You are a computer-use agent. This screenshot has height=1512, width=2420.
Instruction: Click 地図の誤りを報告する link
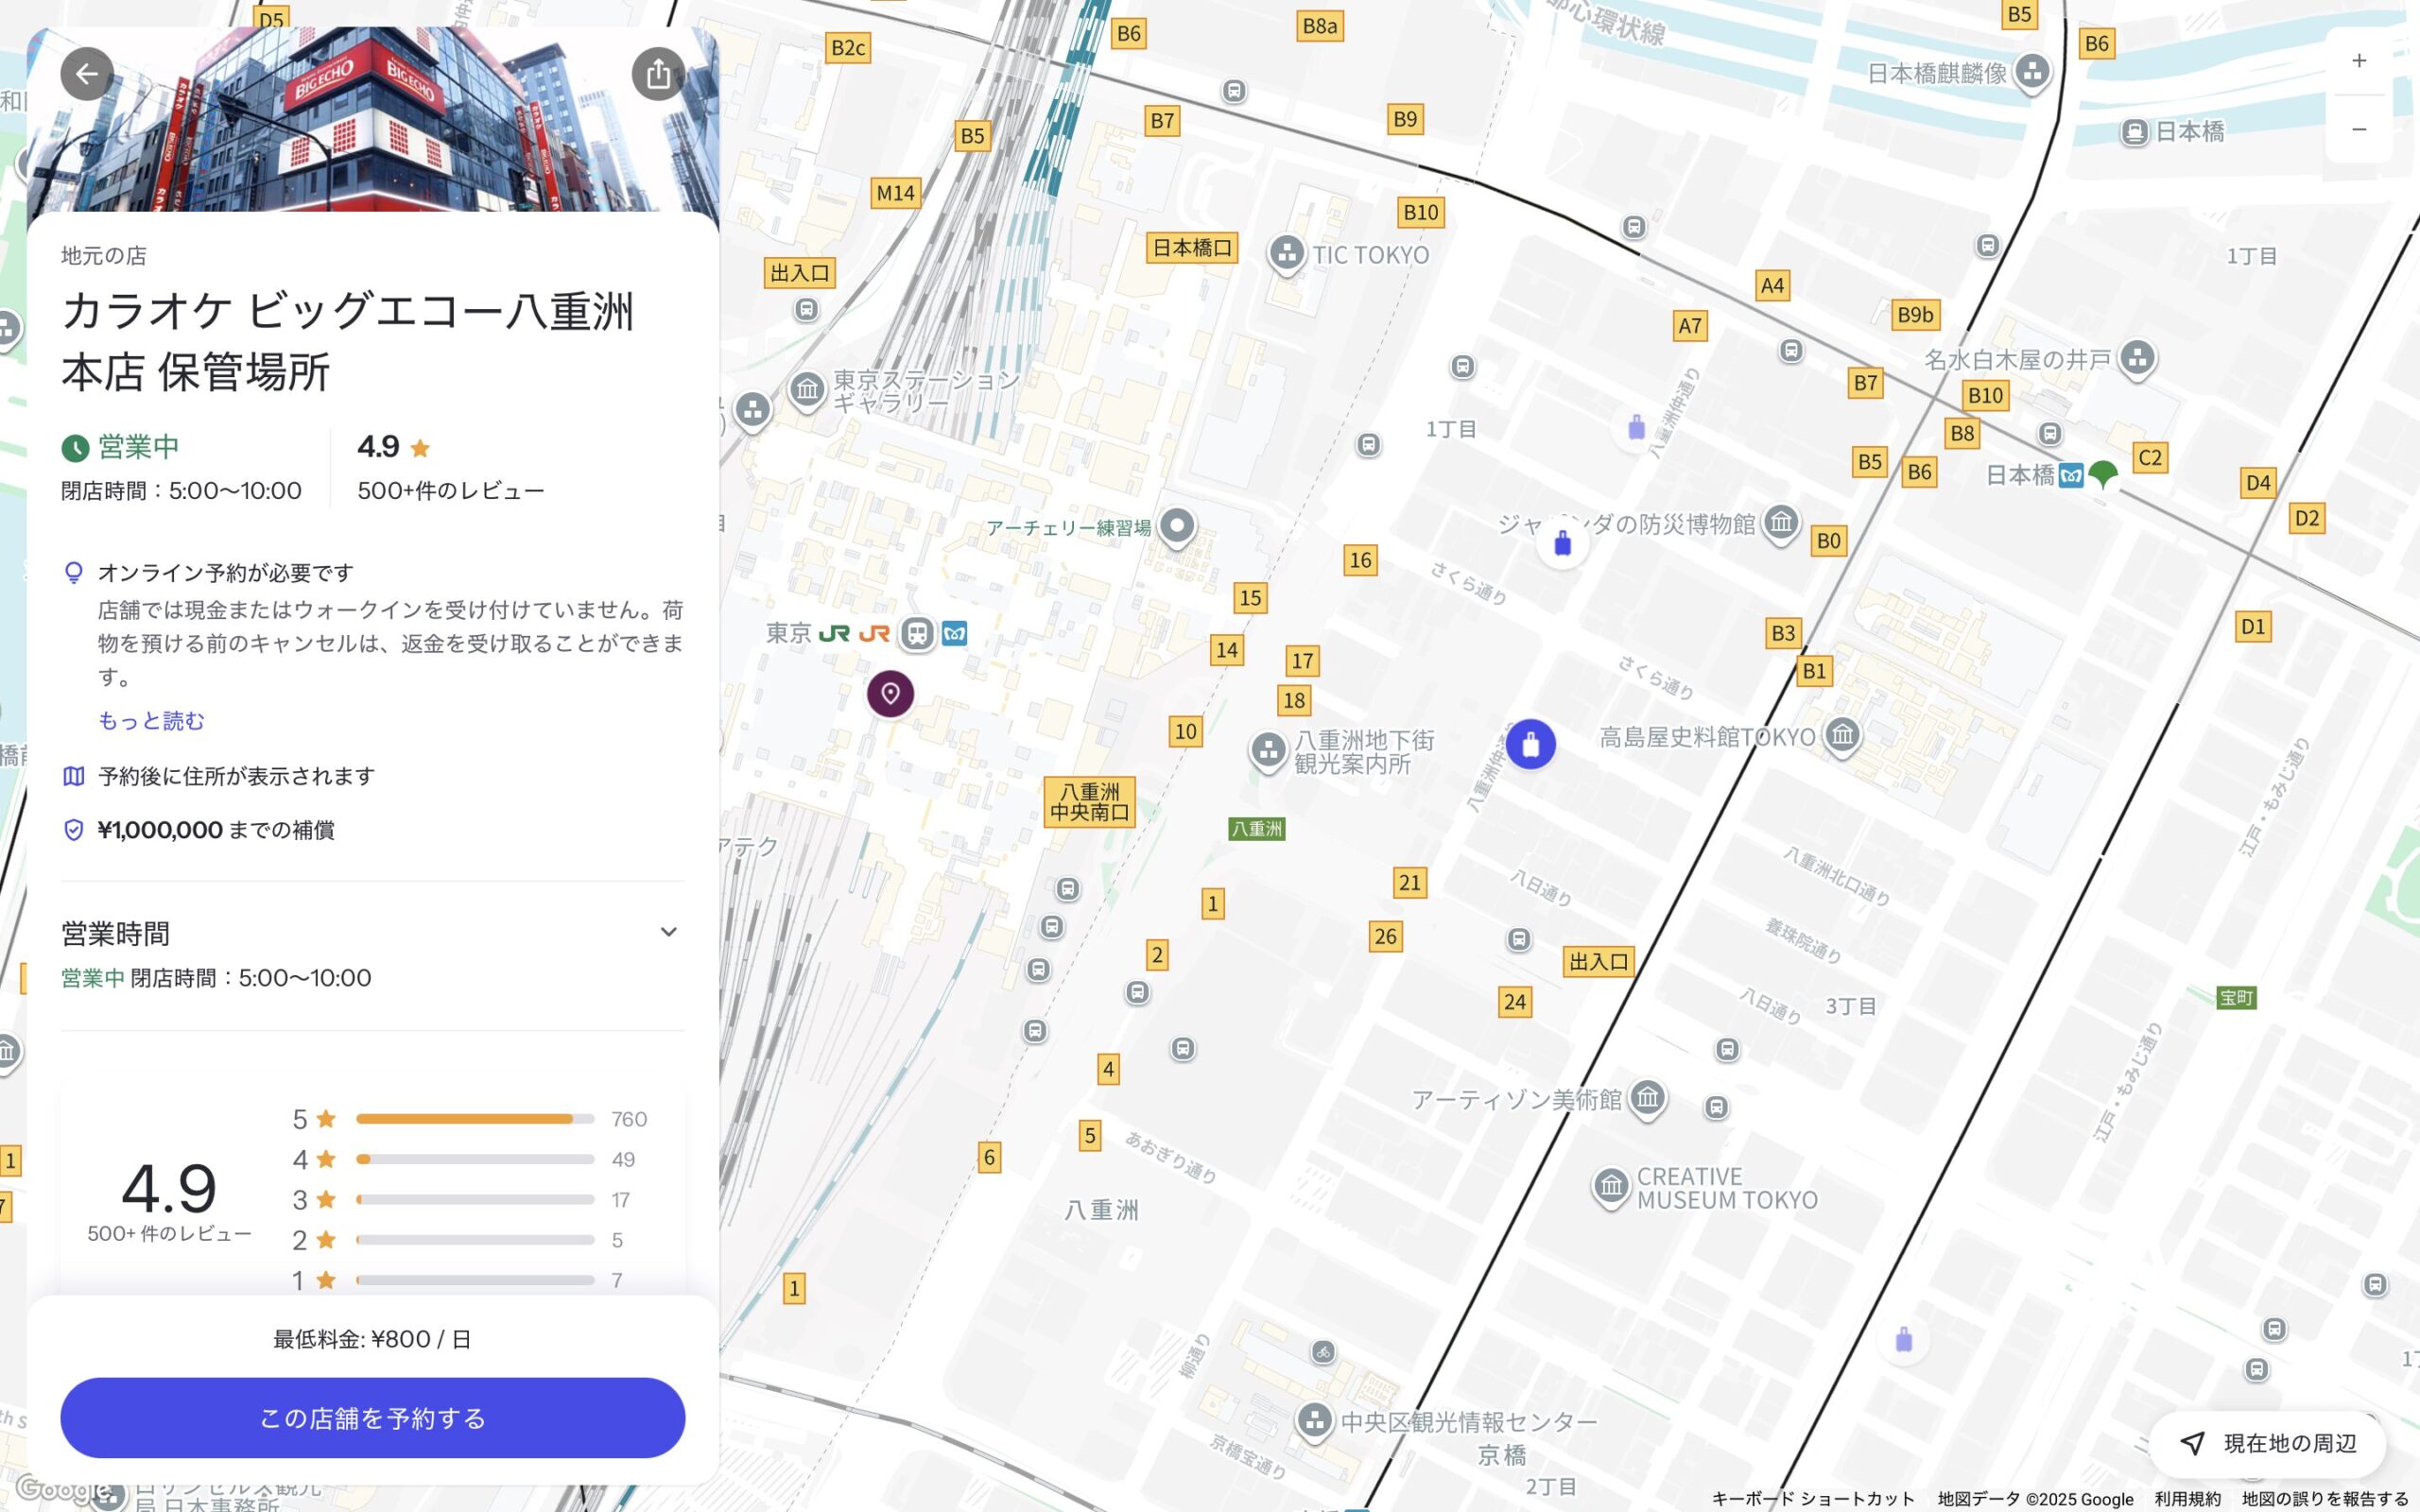tap(2324, 1499)
